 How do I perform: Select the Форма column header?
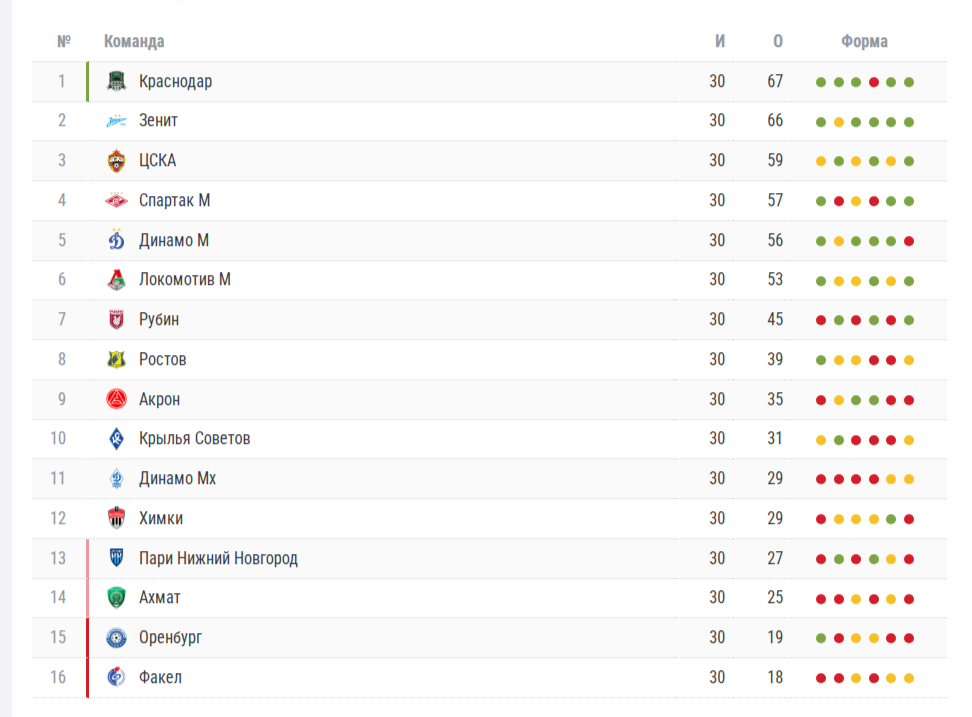point(864,42)
